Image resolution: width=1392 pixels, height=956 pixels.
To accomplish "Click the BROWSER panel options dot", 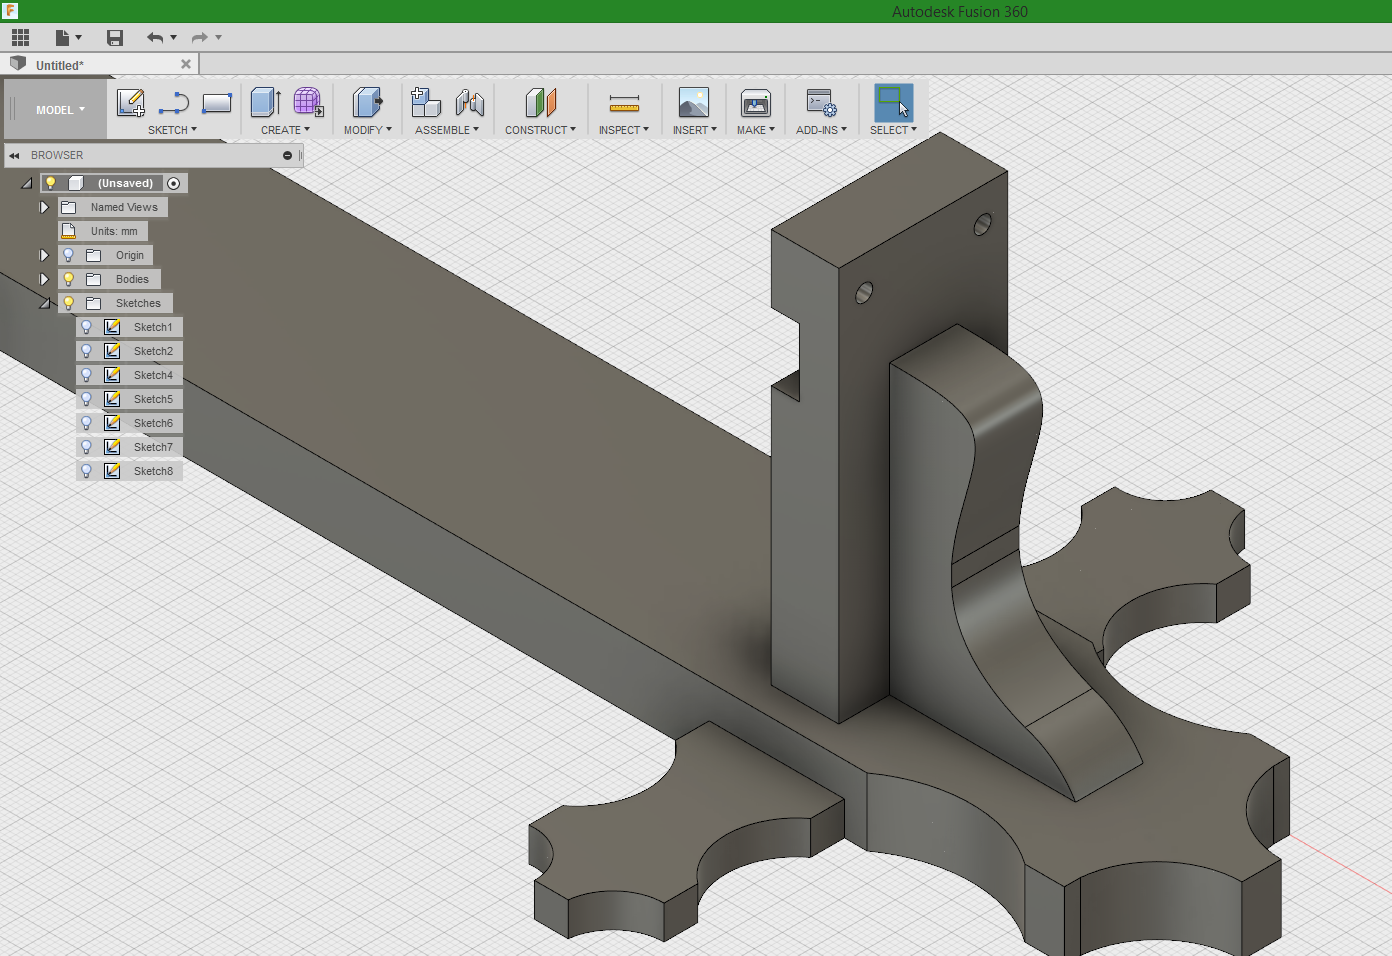I will pyautogui.click(x=287, y=156).
